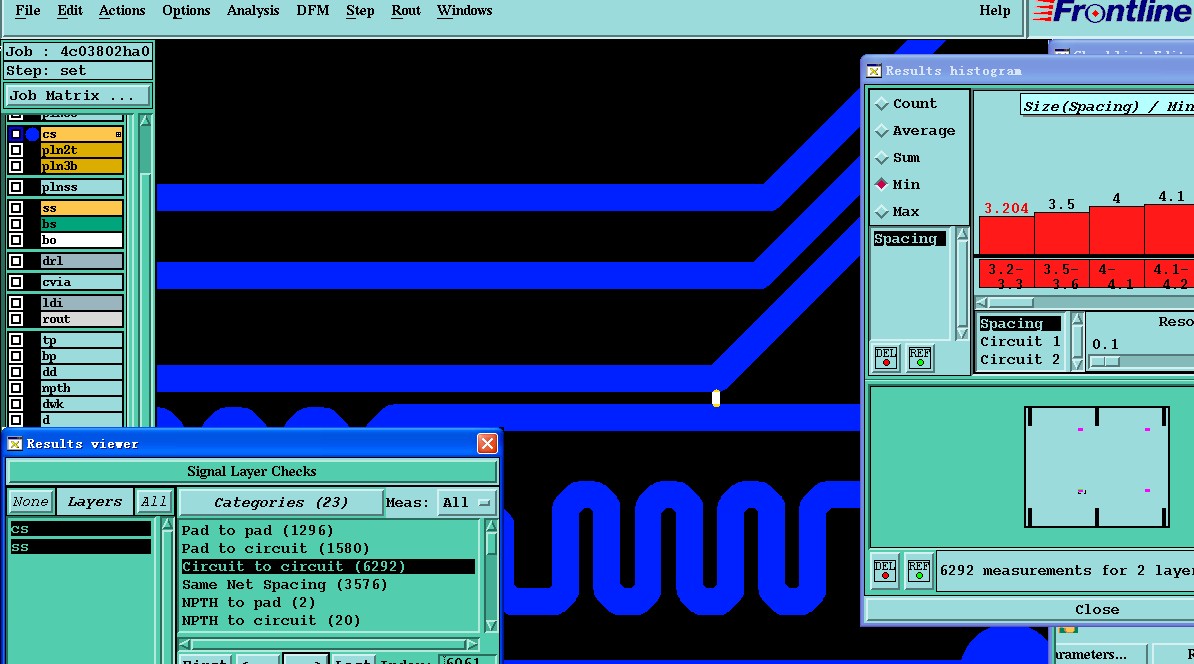The height and width of the screenshot is (664, 1194).
Task: Click the categories horizontal scroll-right arrow
Action: point(472,645)
